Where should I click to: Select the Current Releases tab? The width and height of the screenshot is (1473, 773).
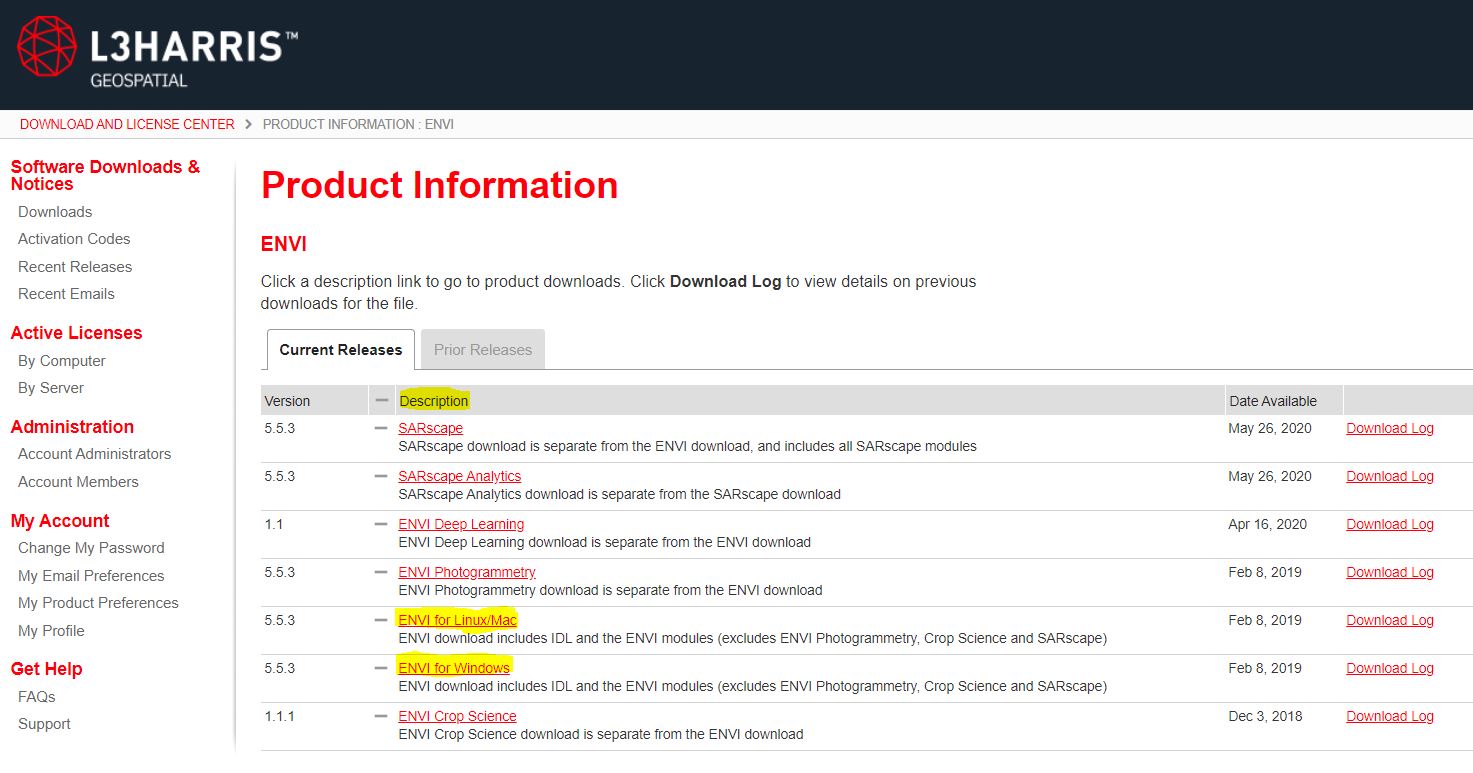(340, 350)
